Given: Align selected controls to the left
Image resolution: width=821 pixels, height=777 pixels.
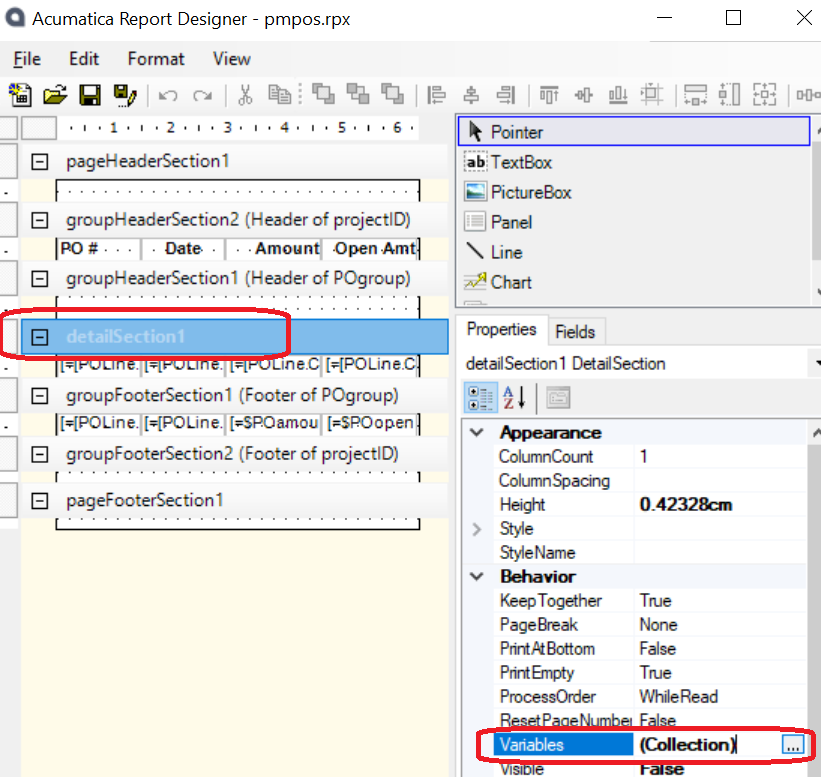Looking at the screenshot, I should 436,95.
